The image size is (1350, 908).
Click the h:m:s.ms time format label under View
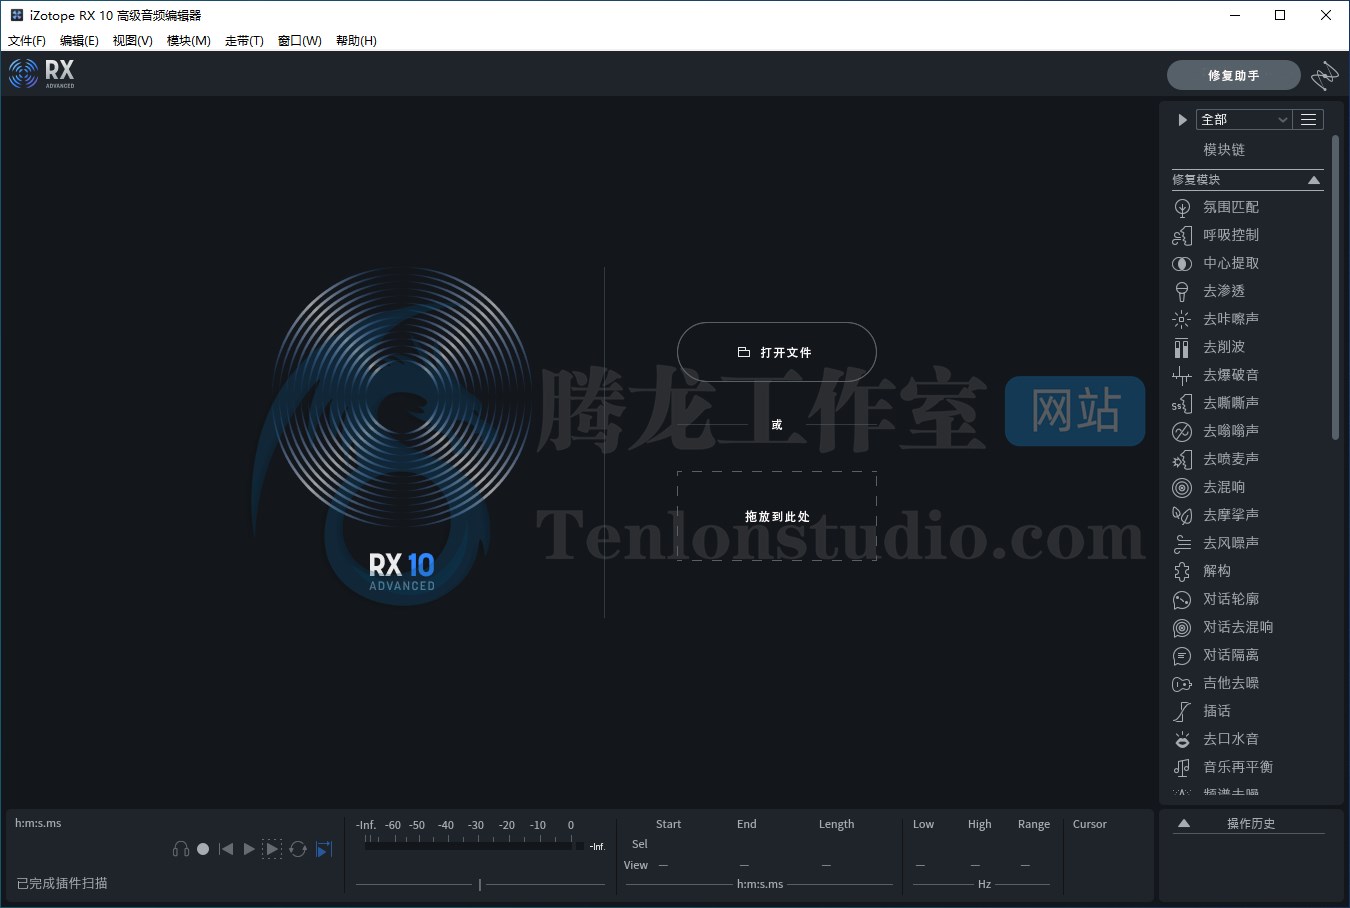coord(760,884)
